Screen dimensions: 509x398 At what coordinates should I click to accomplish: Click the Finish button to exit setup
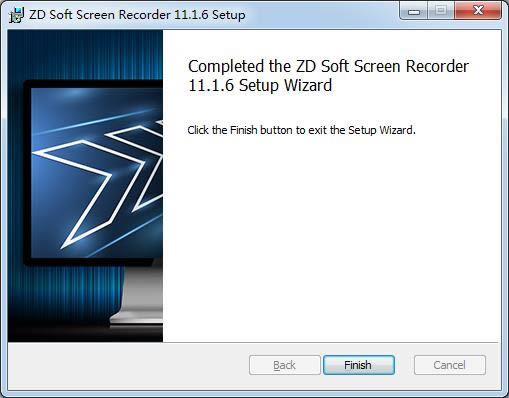point(359,365)
